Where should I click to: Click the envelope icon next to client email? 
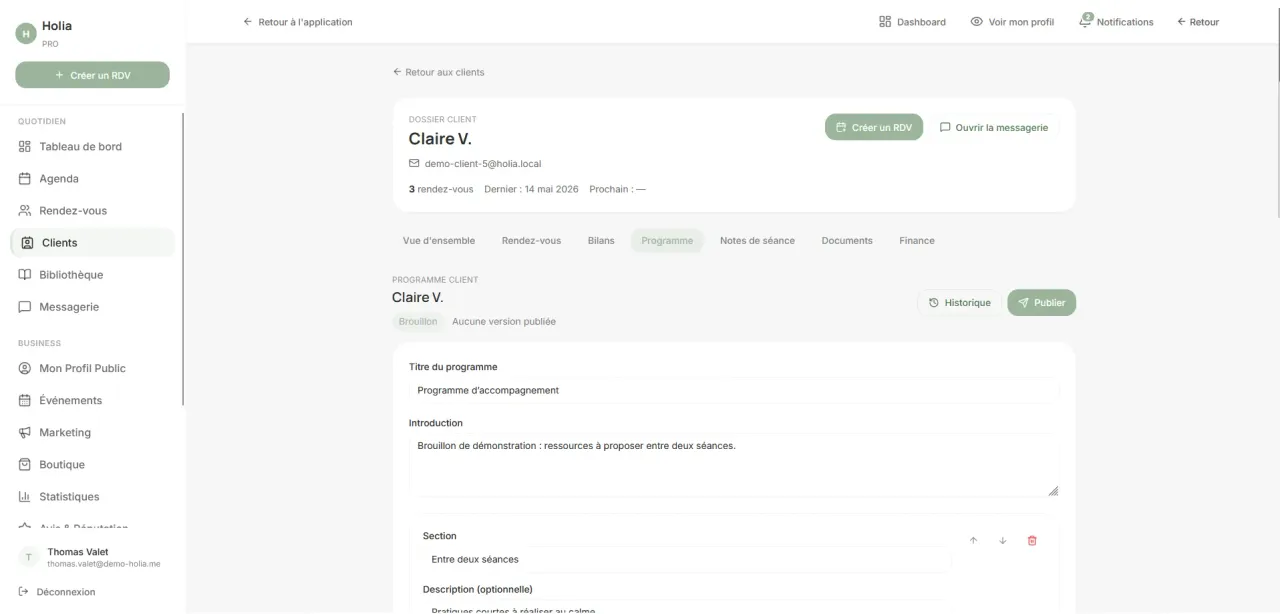tap(414, 163)
